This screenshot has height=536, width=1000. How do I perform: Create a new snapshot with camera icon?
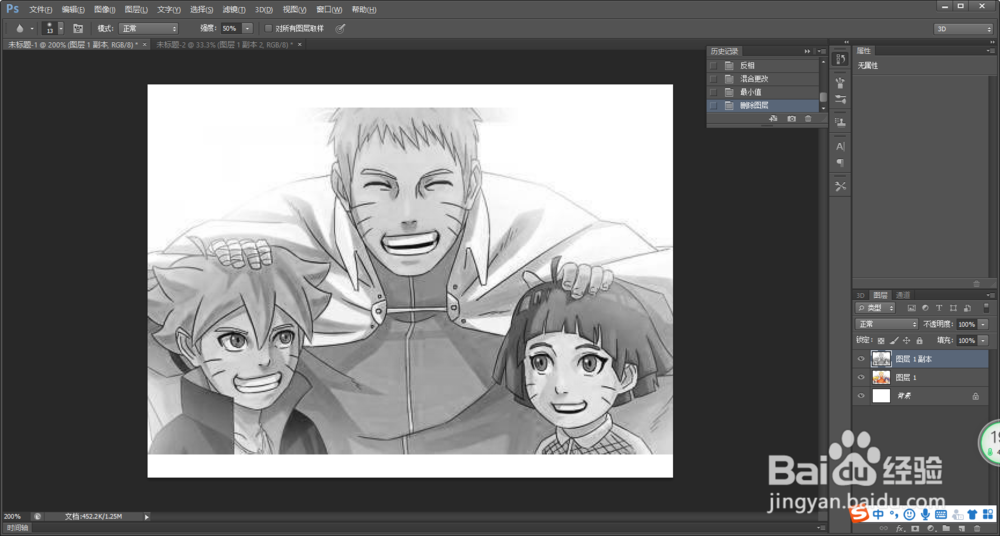pos(791,119)
